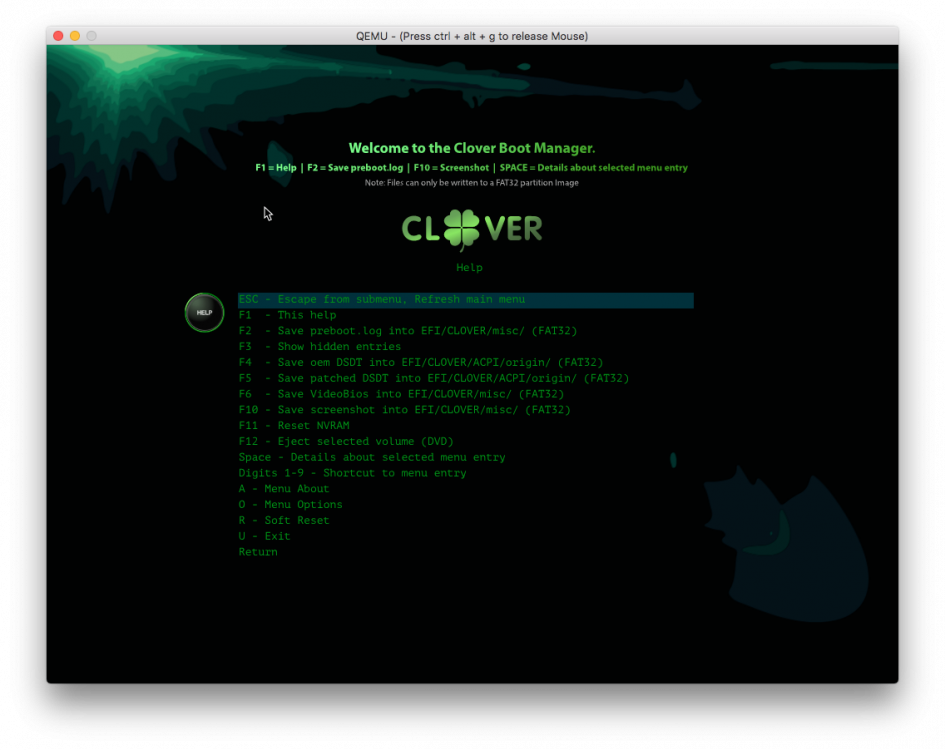Click the FAT32 partition note text

[x=471, y=183]
